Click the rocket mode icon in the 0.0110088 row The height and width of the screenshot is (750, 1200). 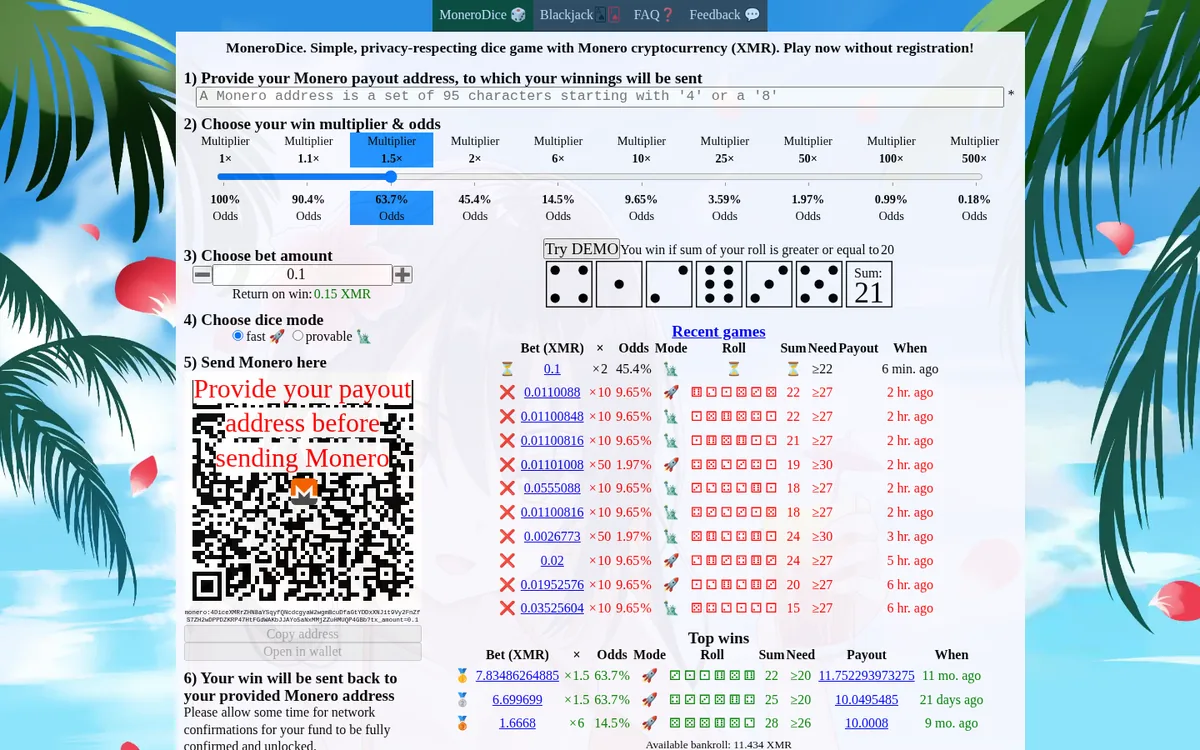click(x=671, y=393)
